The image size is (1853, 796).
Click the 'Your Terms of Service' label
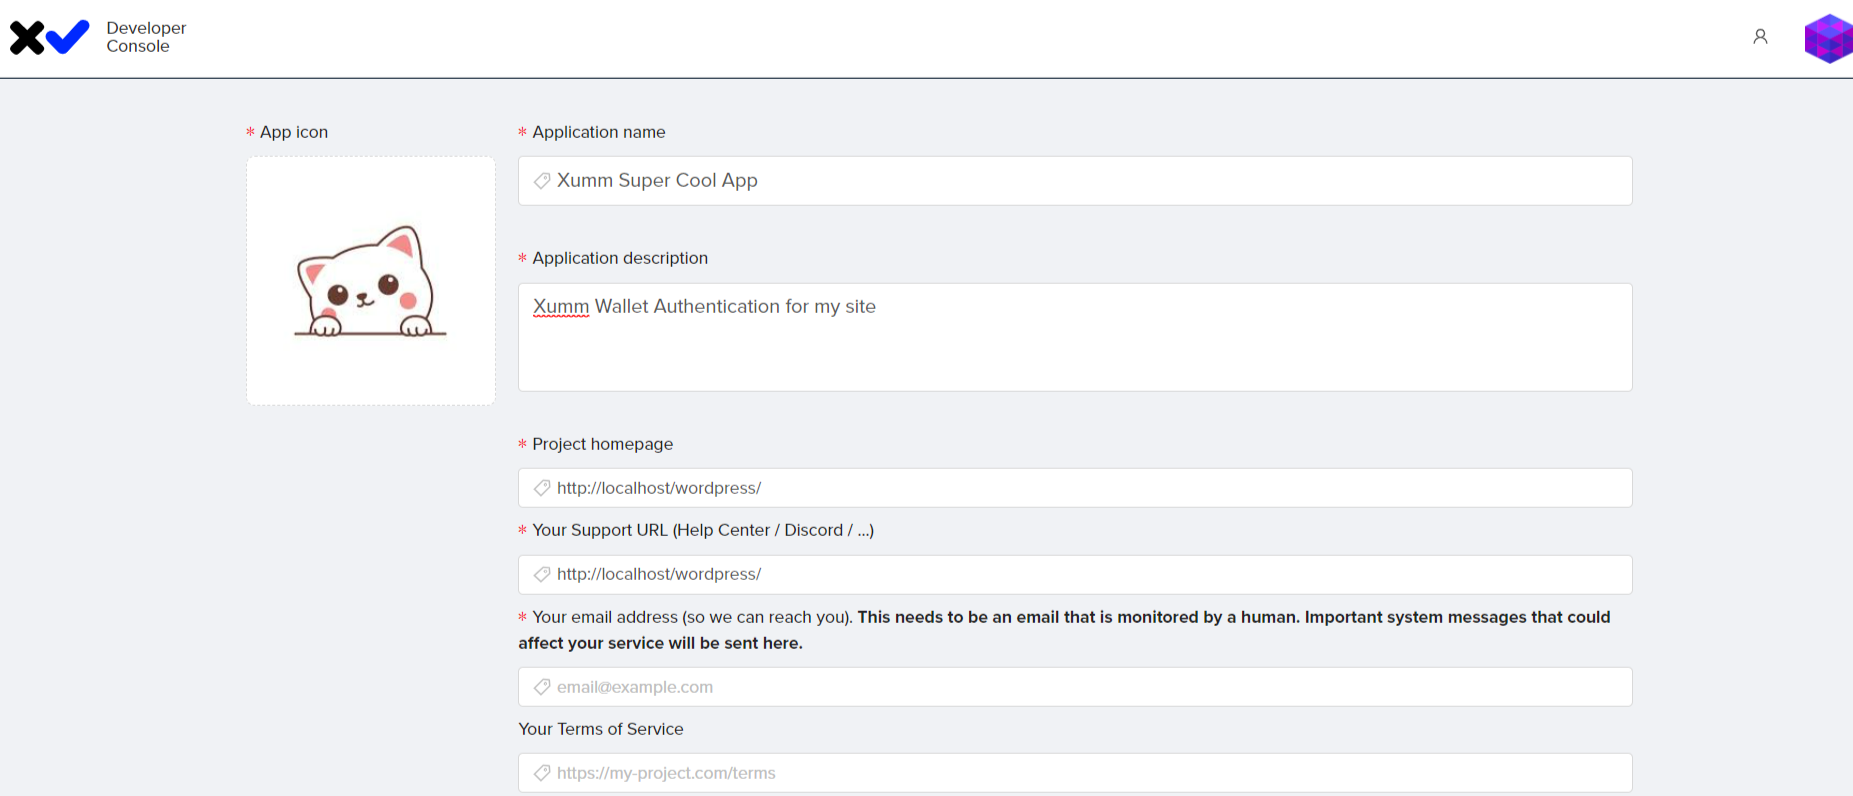pos(601,729)
